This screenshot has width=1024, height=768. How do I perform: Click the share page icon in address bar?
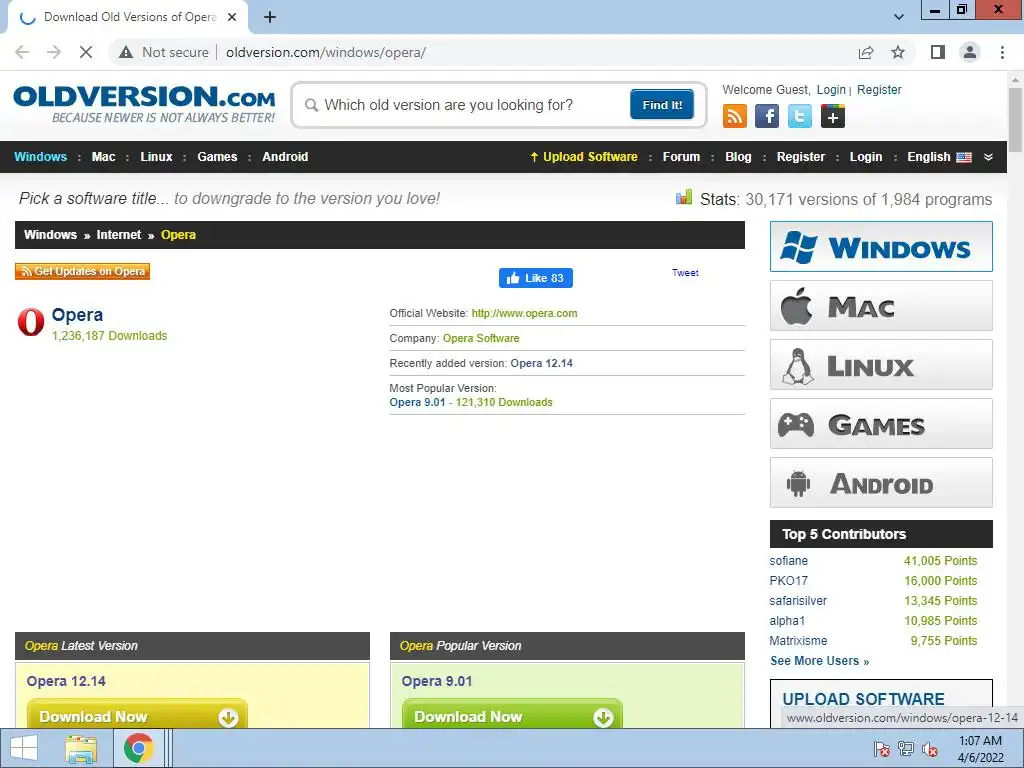tap(866, 52)
